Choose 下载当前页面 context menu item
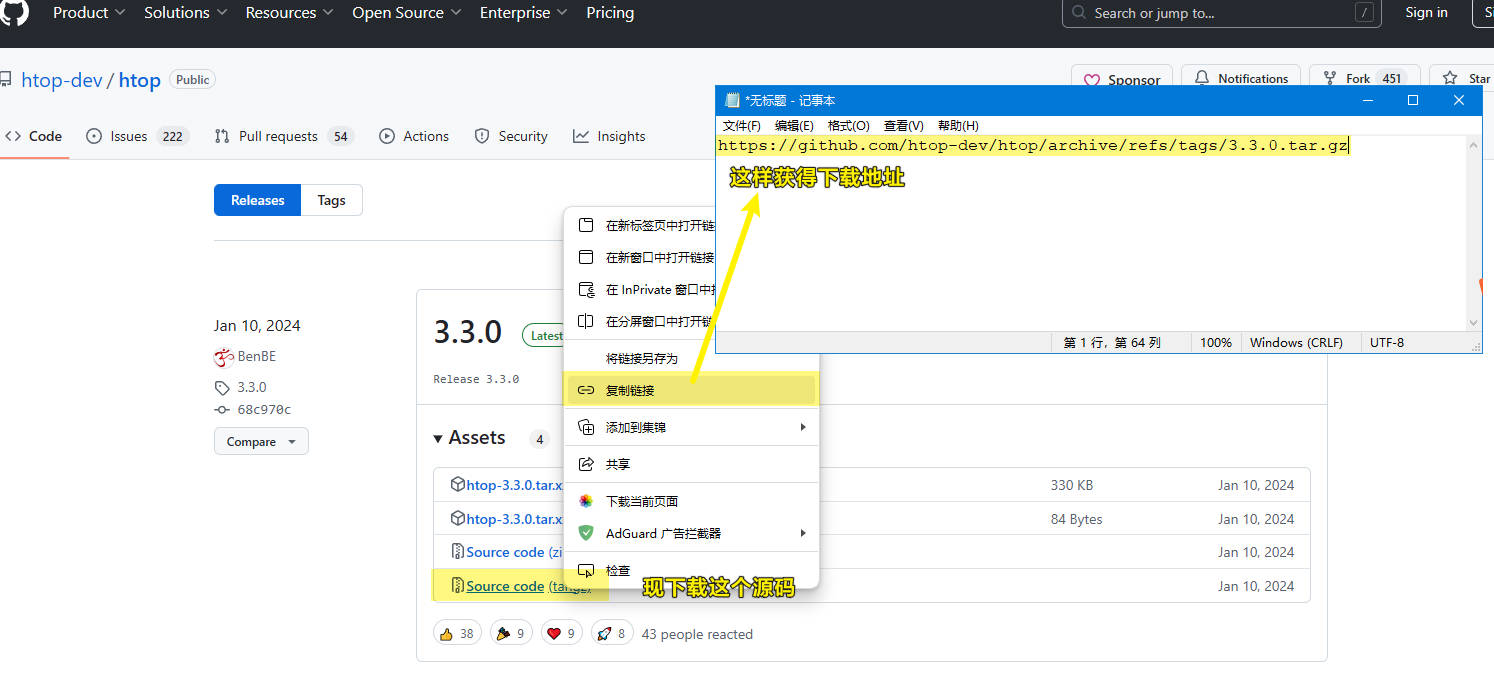 click(692, 501)
